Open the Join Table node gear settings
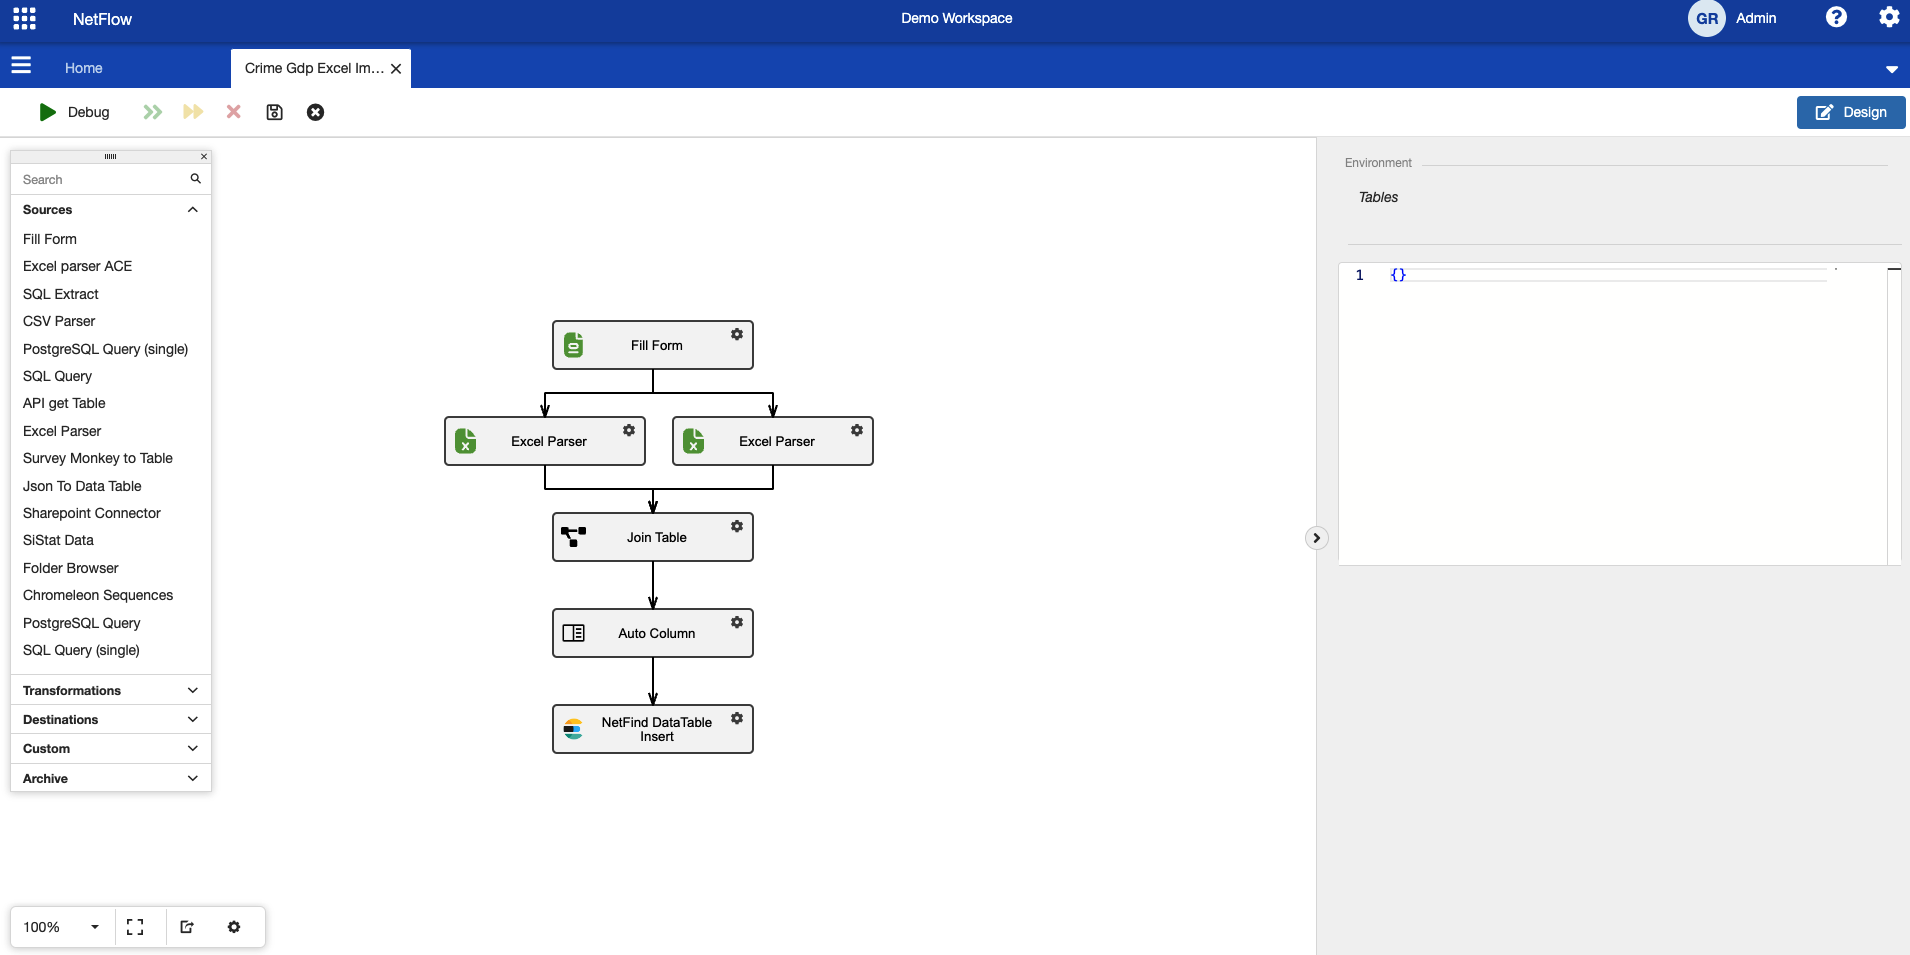The width and height of the screenshot is (1910, 955). (x=737, y=526)
